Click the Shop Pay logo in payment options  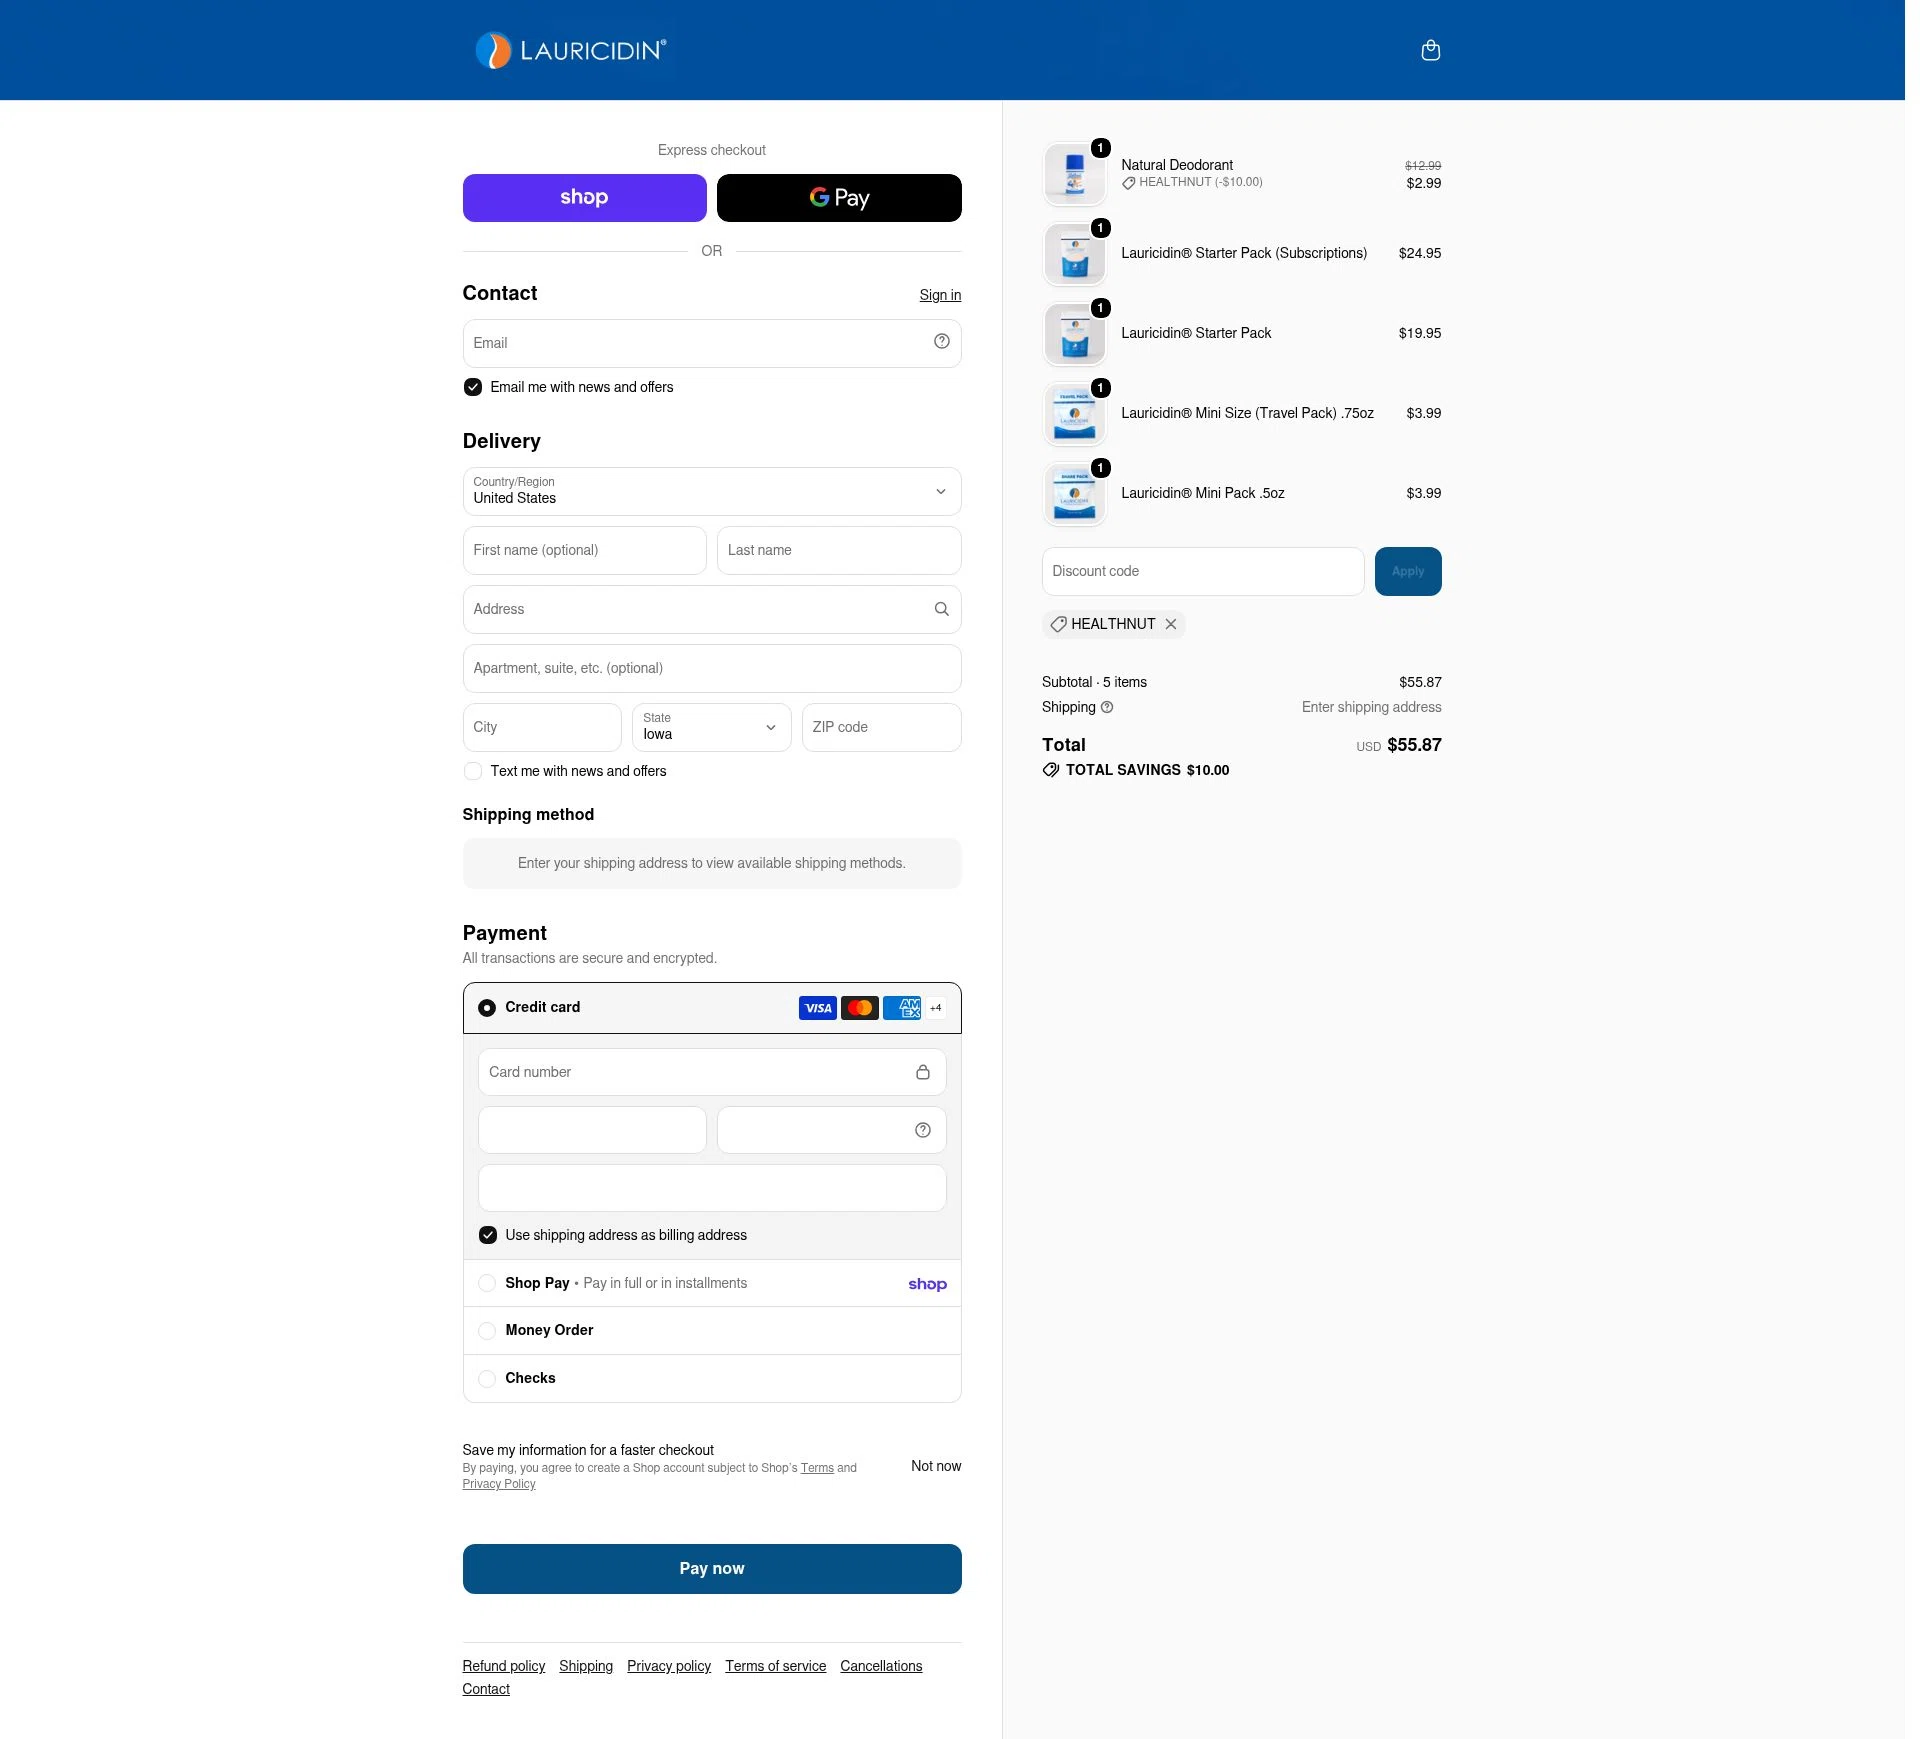click(x=927, y=1284)
